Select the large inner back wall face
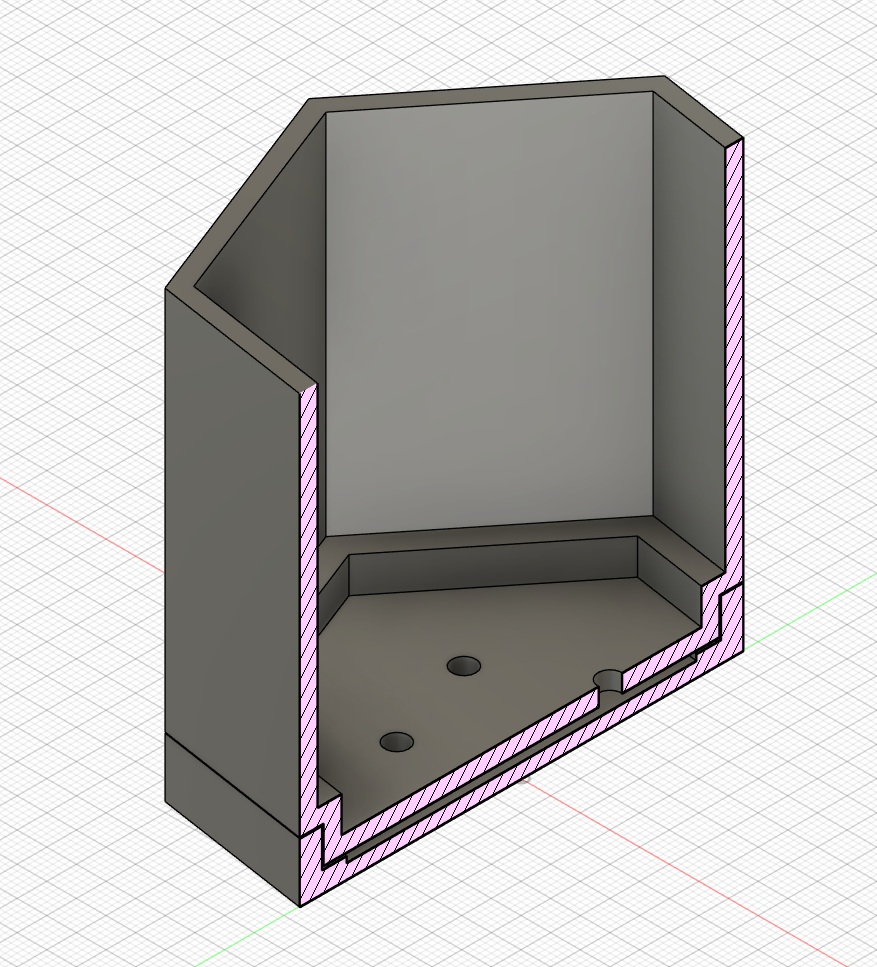This screenshot has height=967, width=877. [x=487, y=315]
